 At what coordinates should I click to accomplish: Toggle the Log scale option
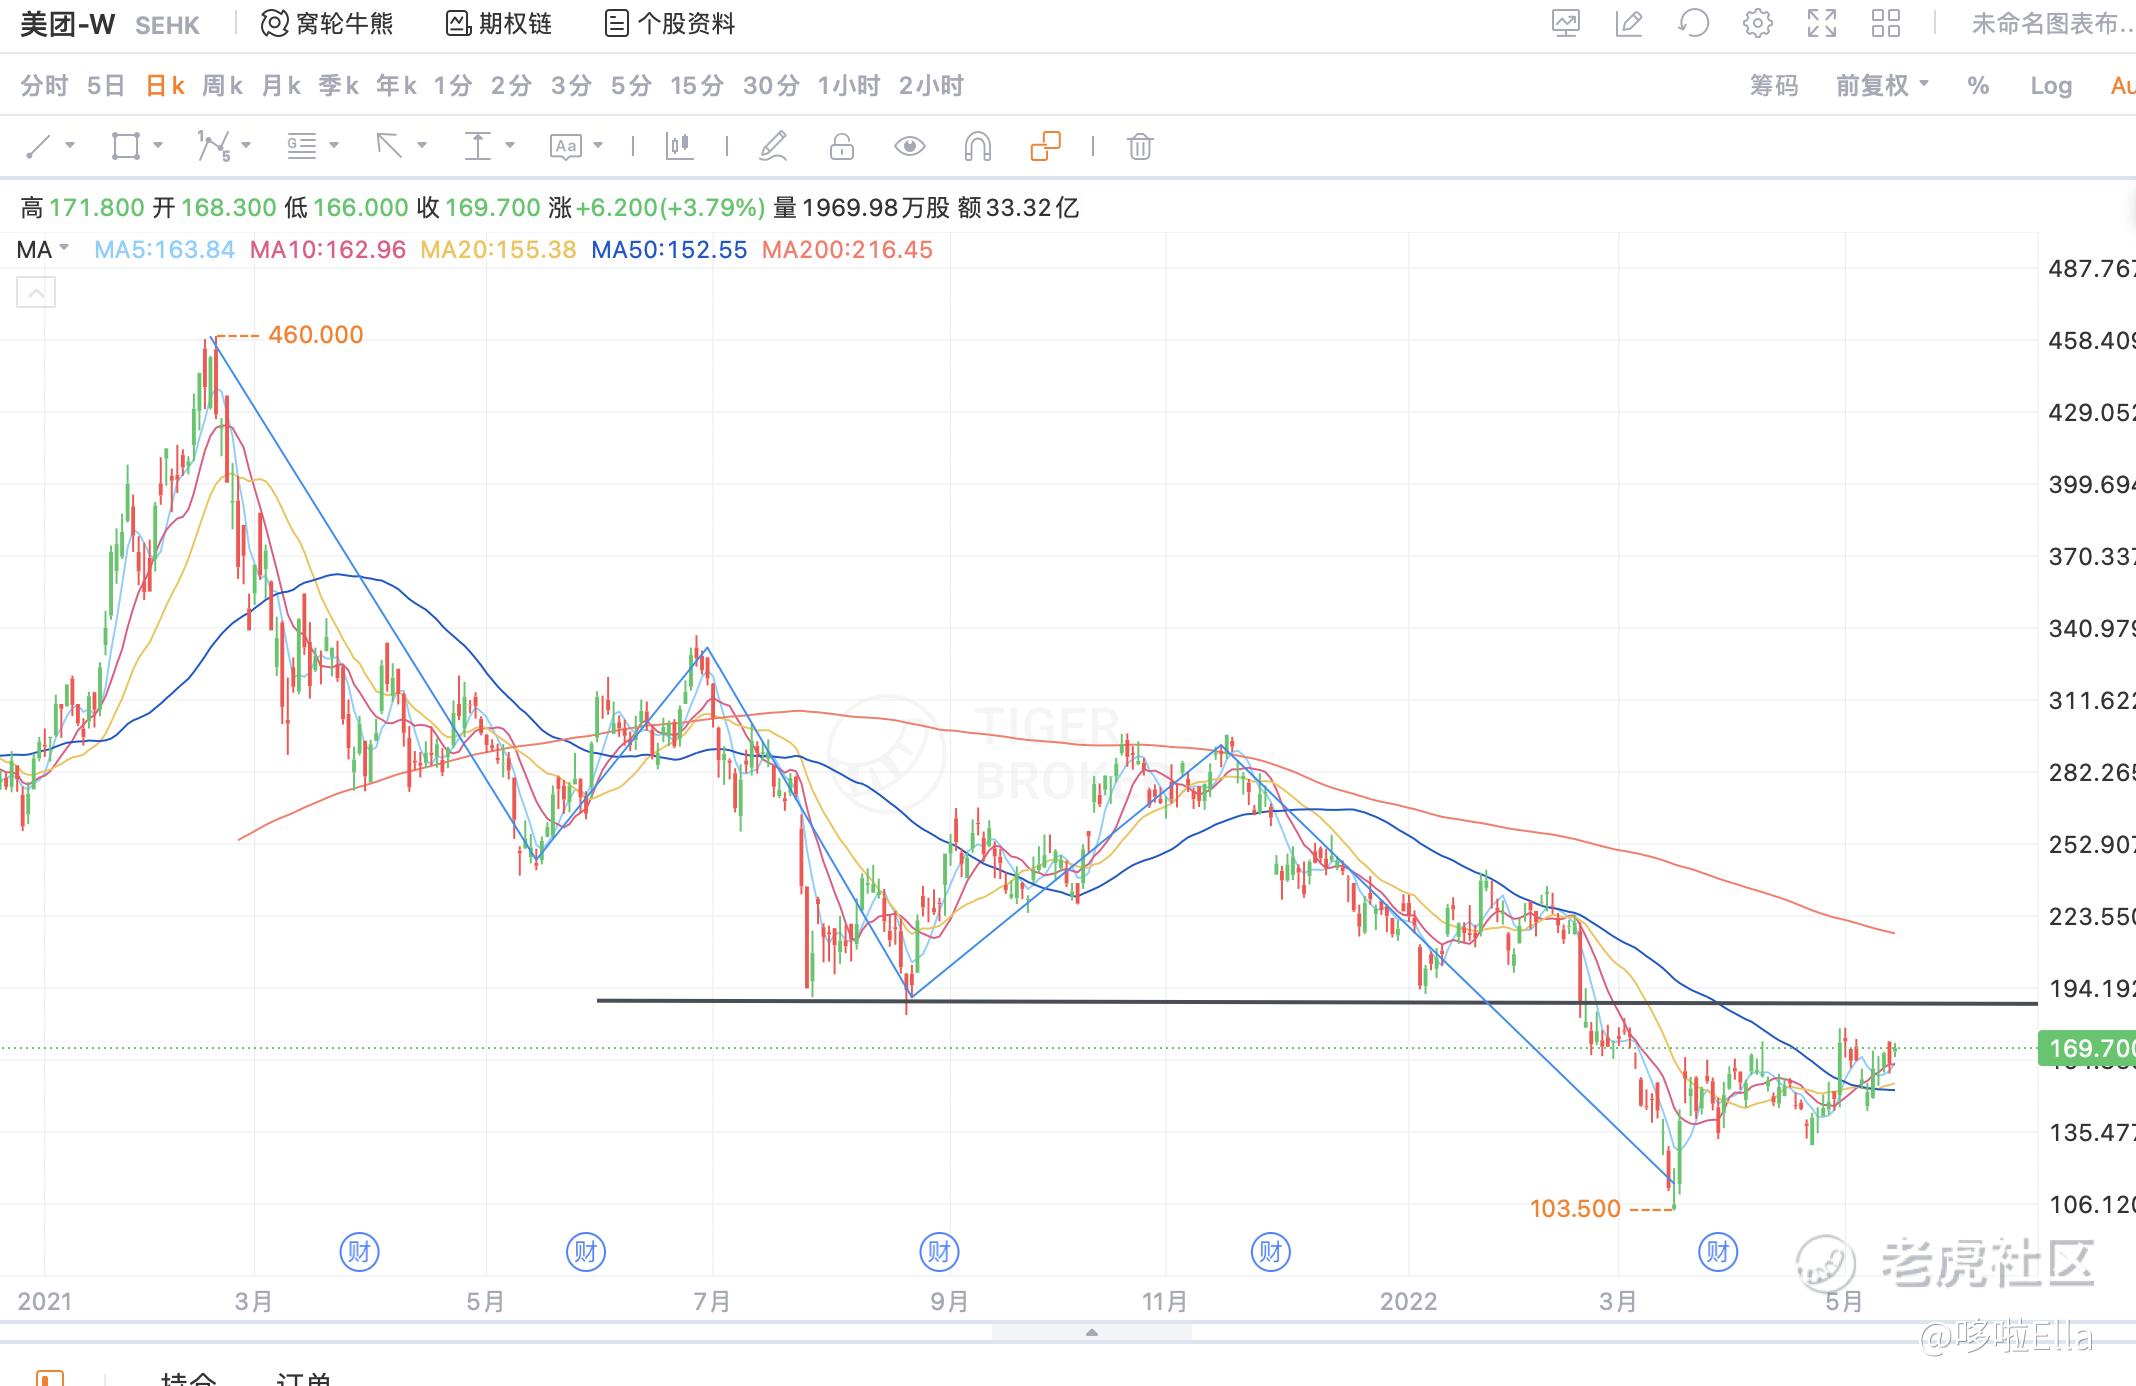[2051, 86]
